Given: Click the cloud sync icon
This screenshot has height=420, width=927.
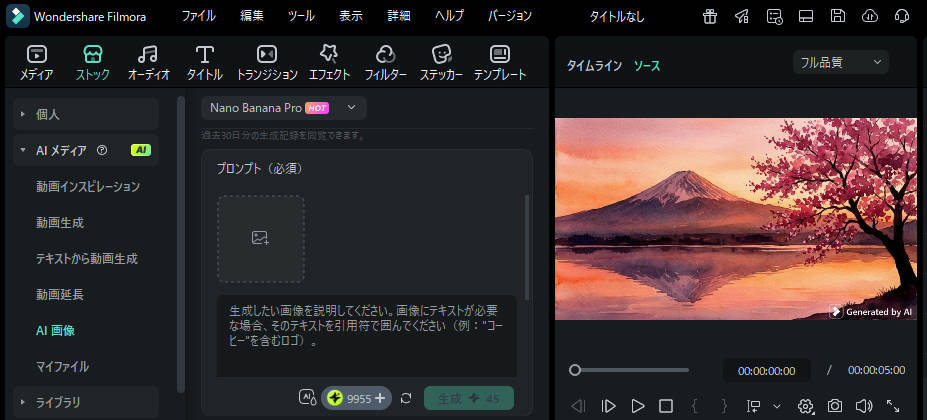Looking at the screenshot, I should [870, 16].
